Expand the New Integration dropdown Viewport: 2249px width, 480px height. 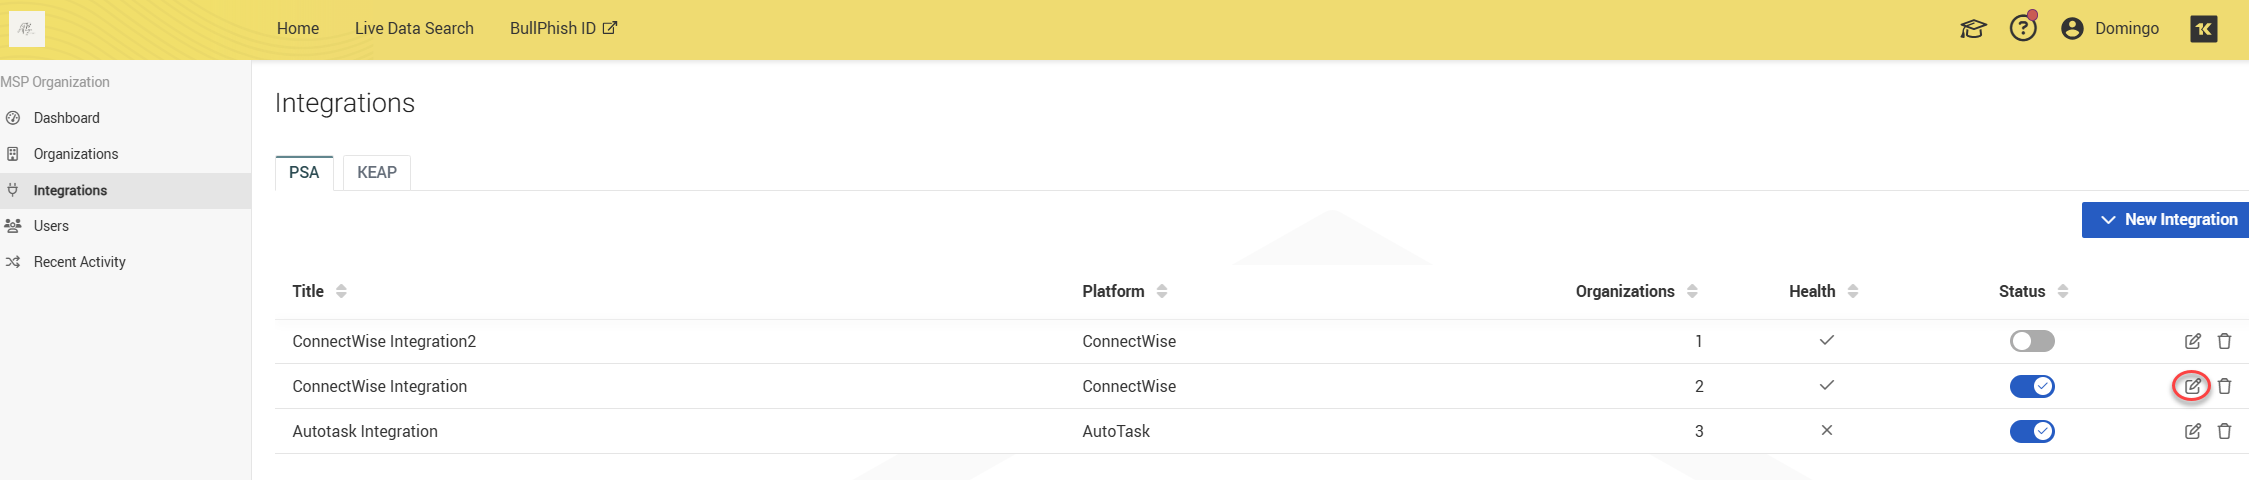click(2167, 220)
